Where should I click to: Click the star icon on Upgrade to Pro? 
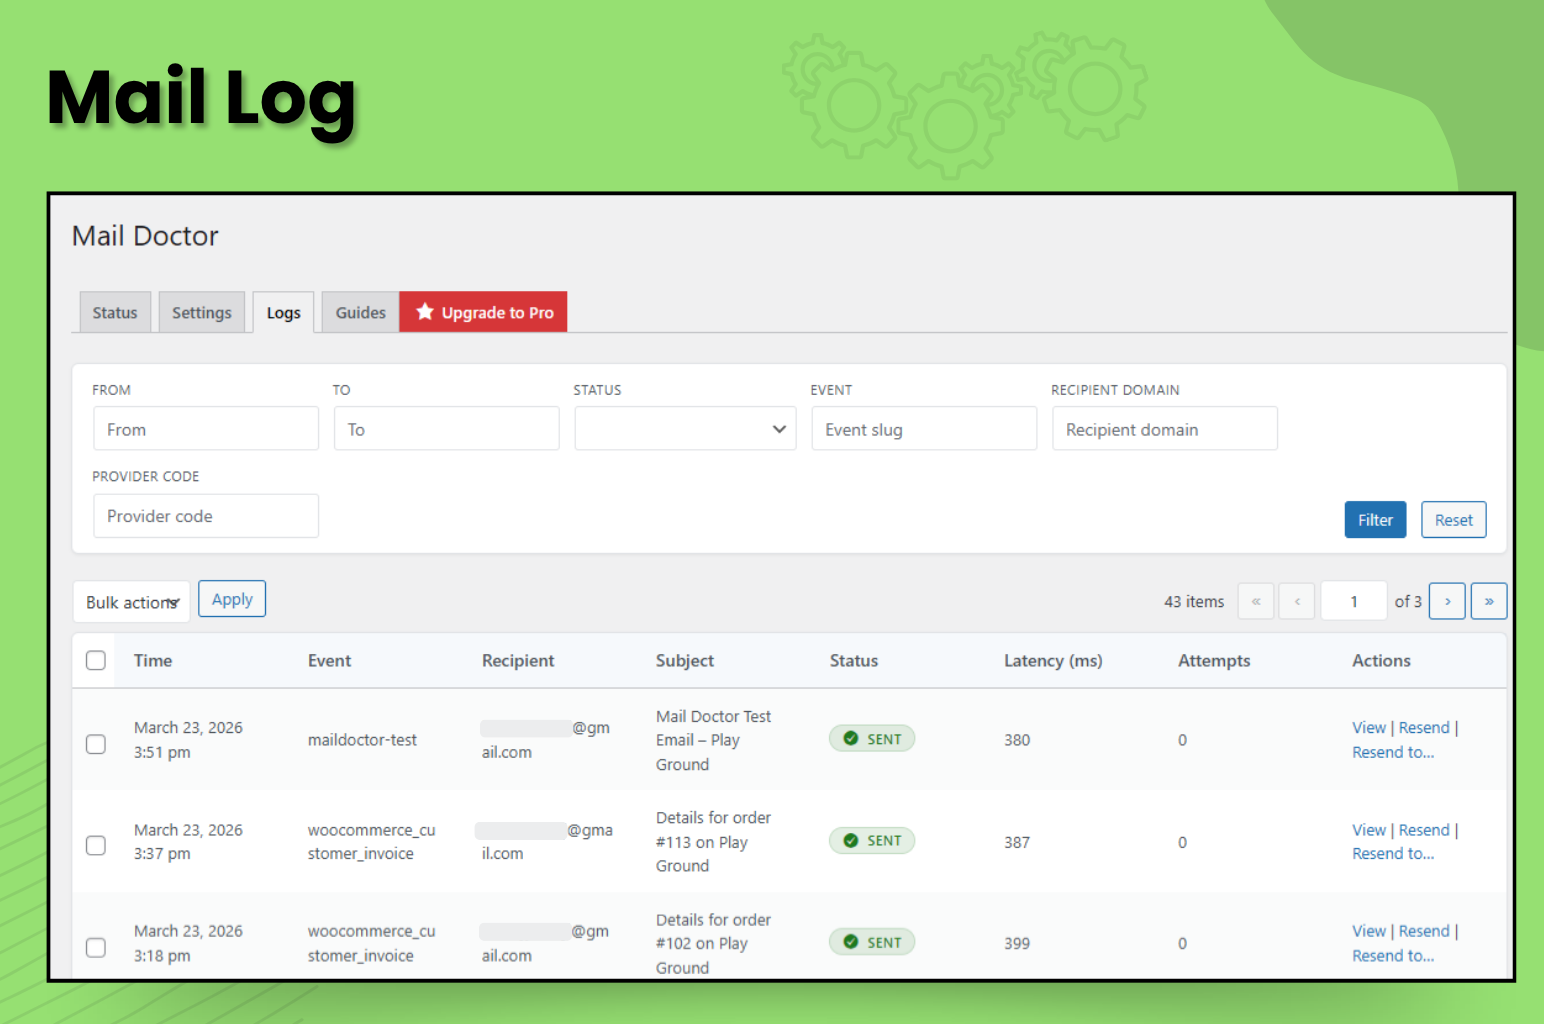(x=425, y=312)
